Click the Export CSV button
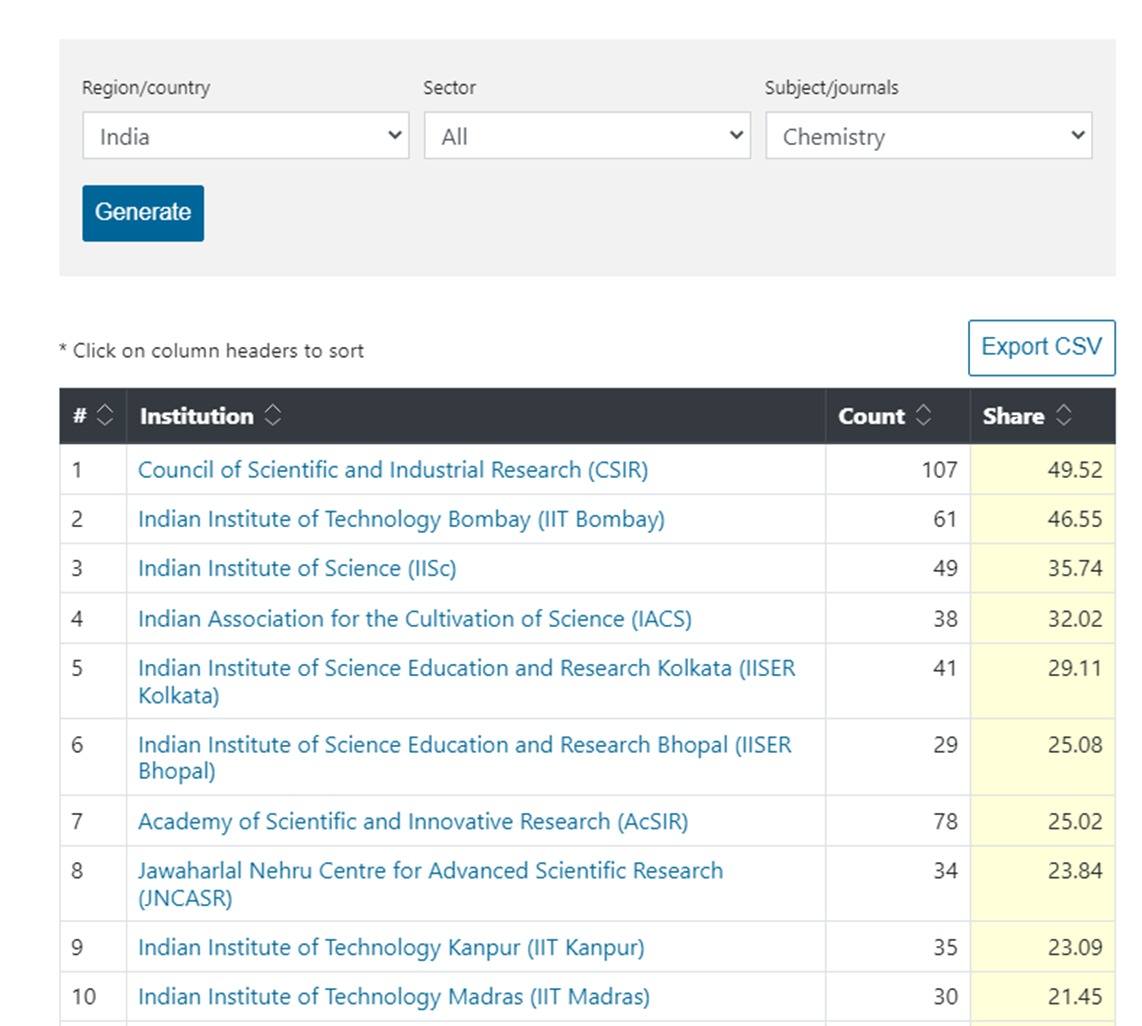This screenshot has width=1142, height=1026. (x=1041, y=346)
